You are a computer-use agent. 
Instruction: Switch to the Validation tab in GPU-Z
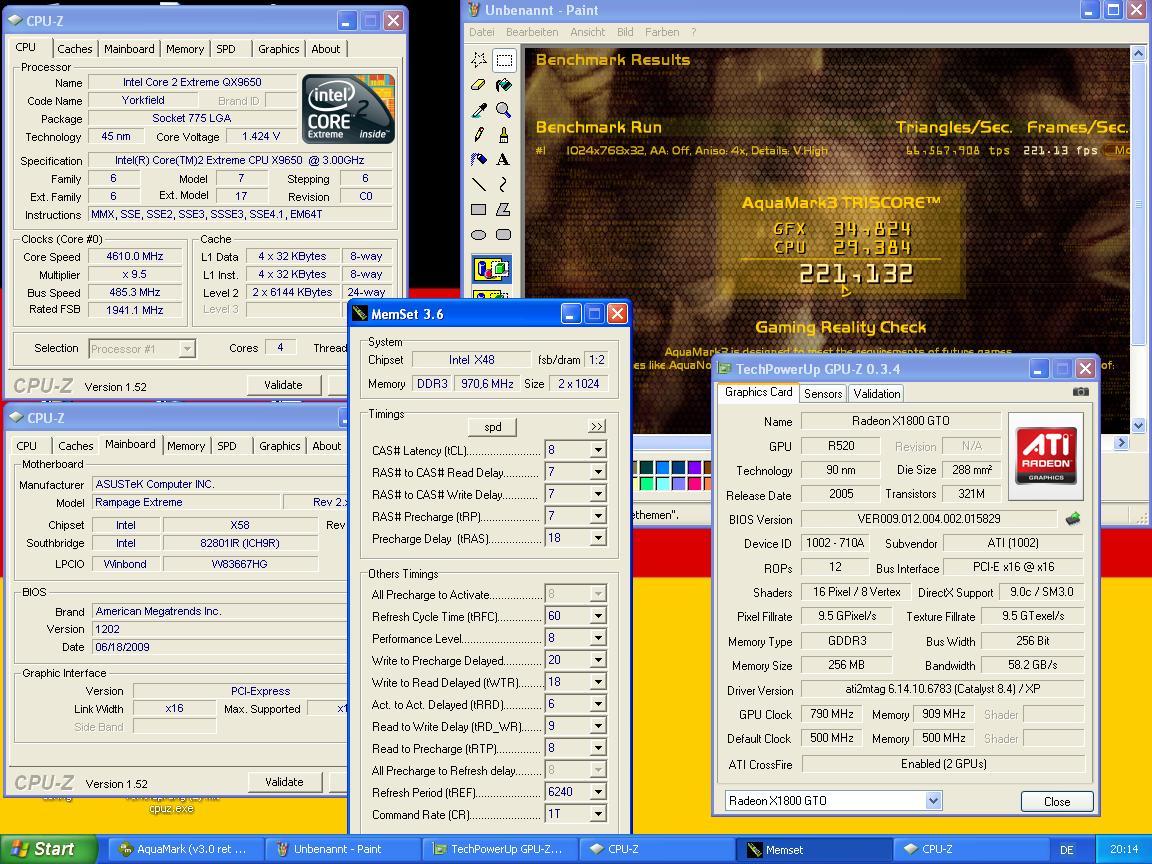coord(876,393)
